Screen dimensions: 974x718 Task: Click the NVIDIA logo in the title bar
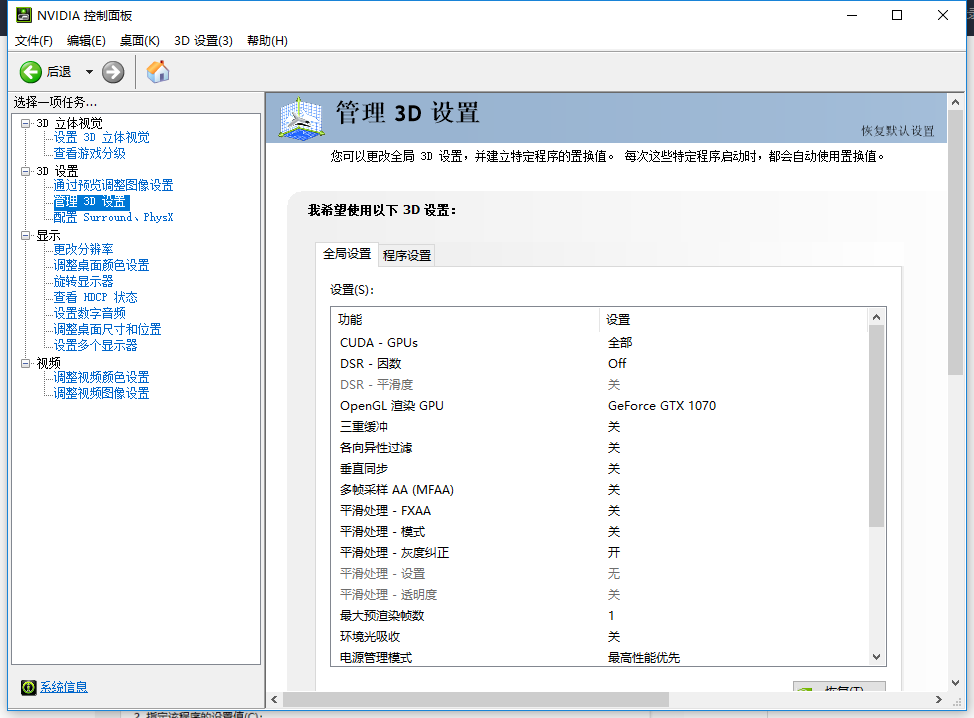pos(23,15)
